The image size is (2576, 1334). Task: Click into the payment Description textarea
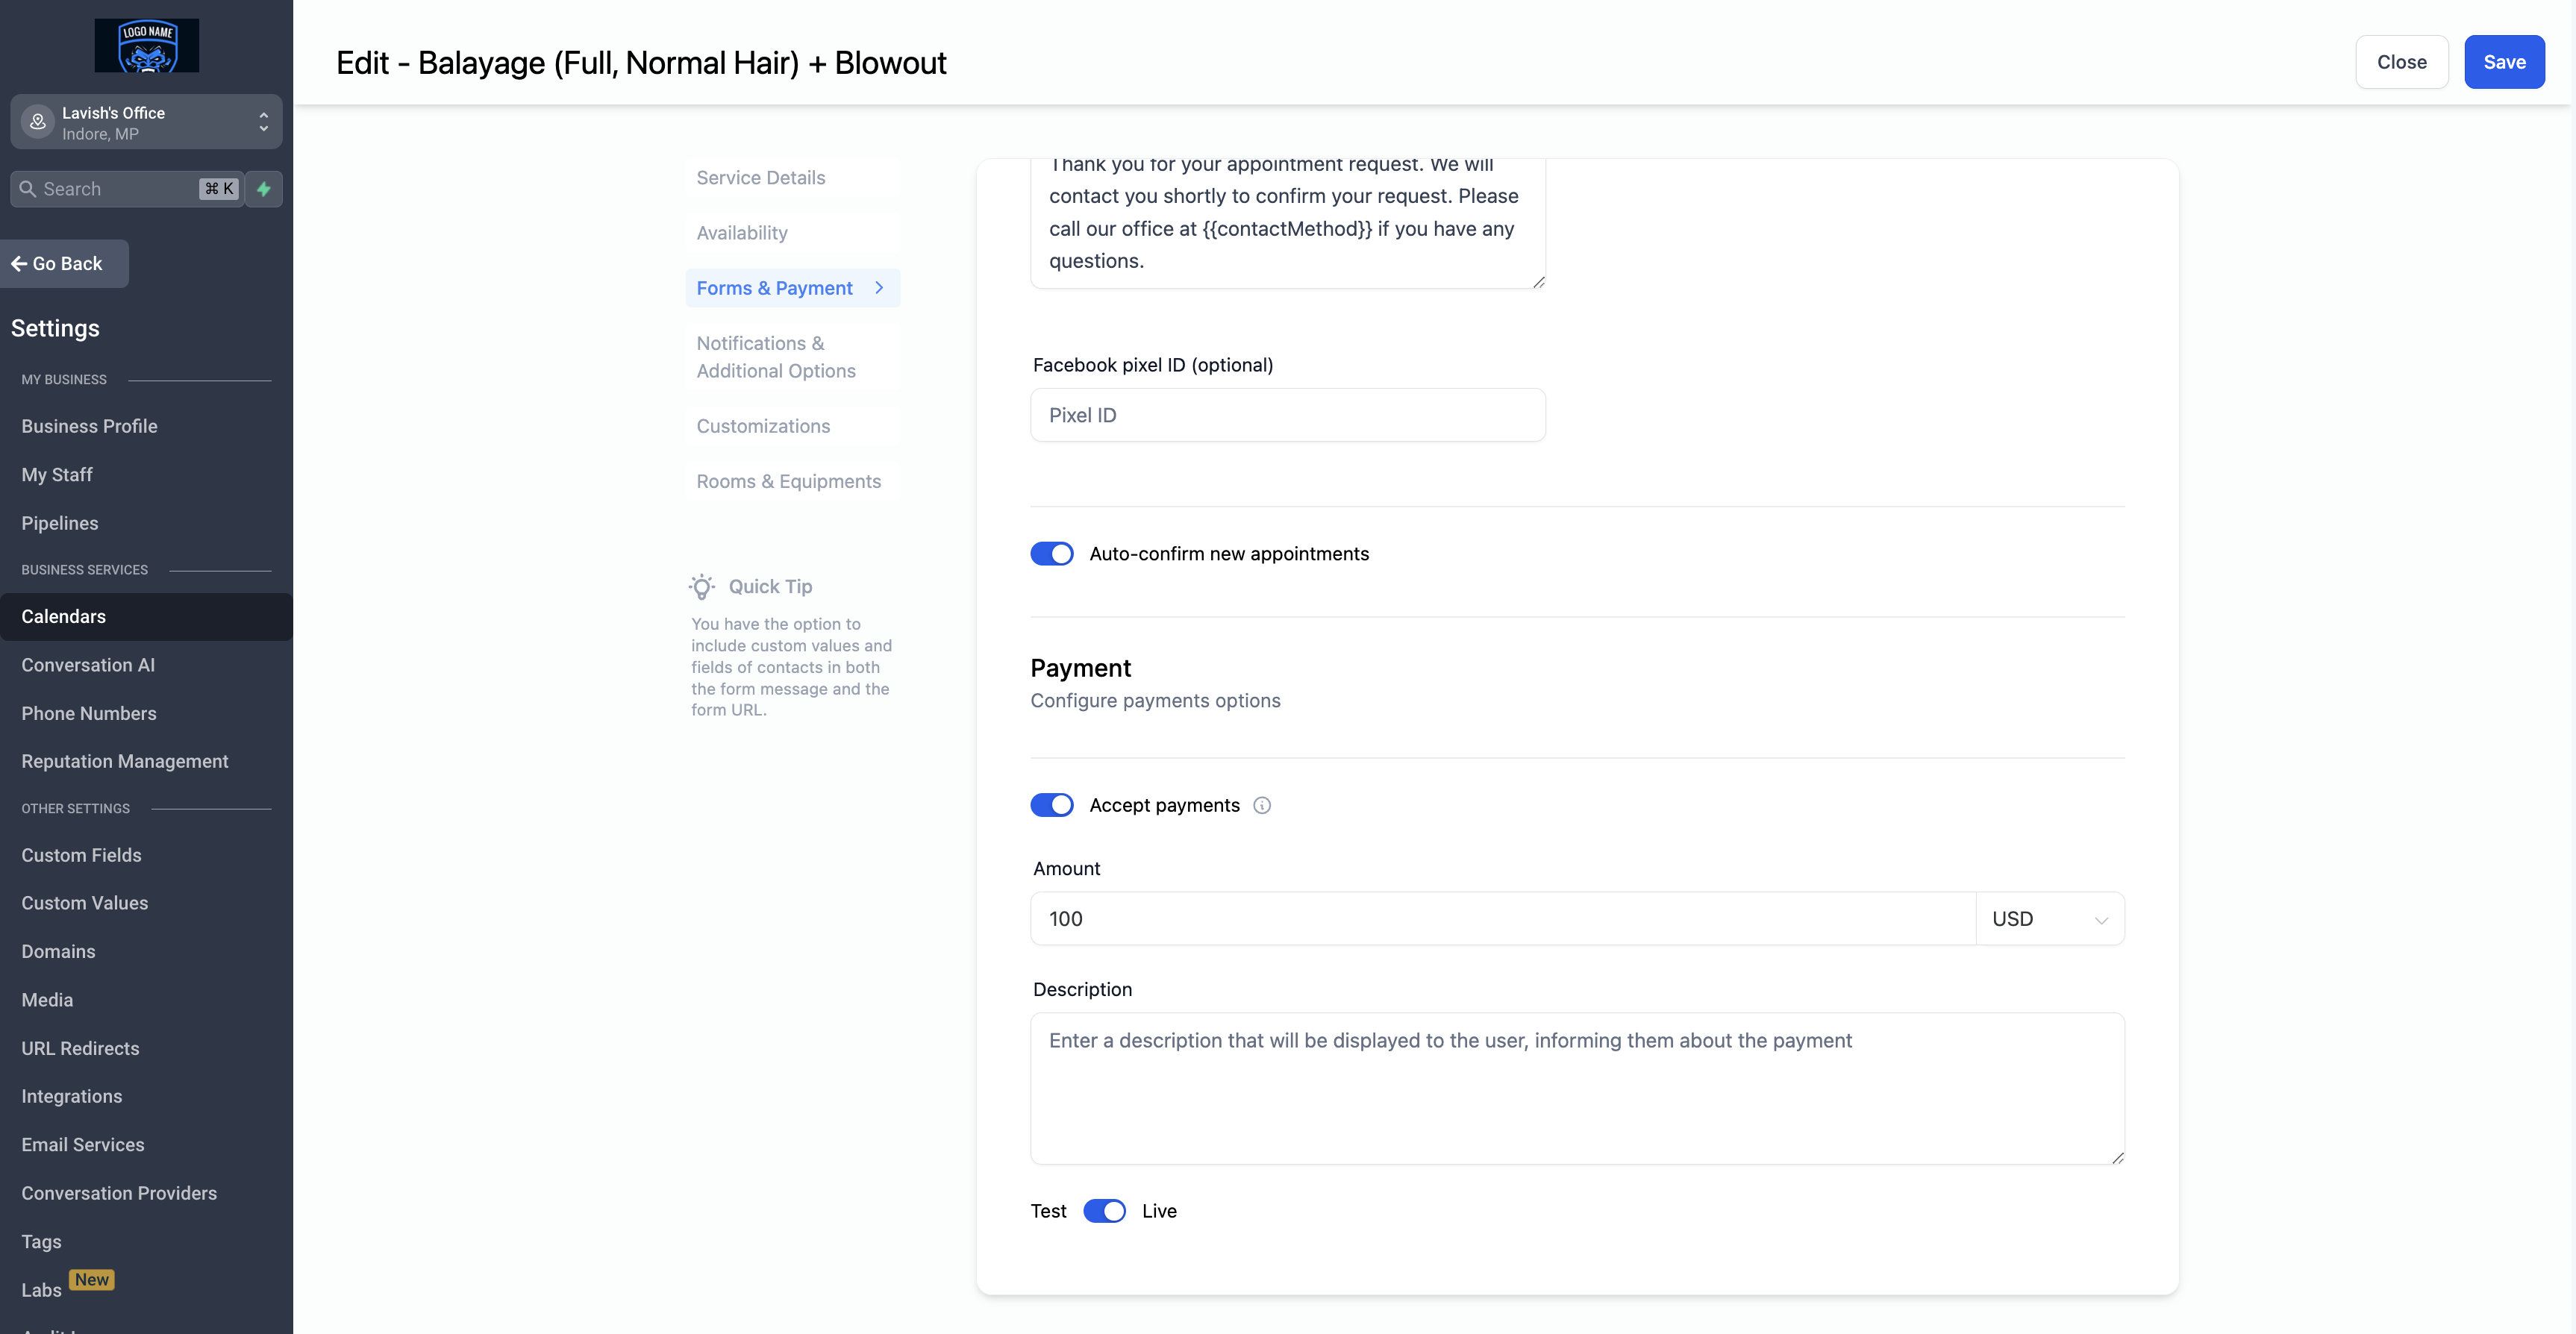pyautogui.click(x=1576, y=1088)
